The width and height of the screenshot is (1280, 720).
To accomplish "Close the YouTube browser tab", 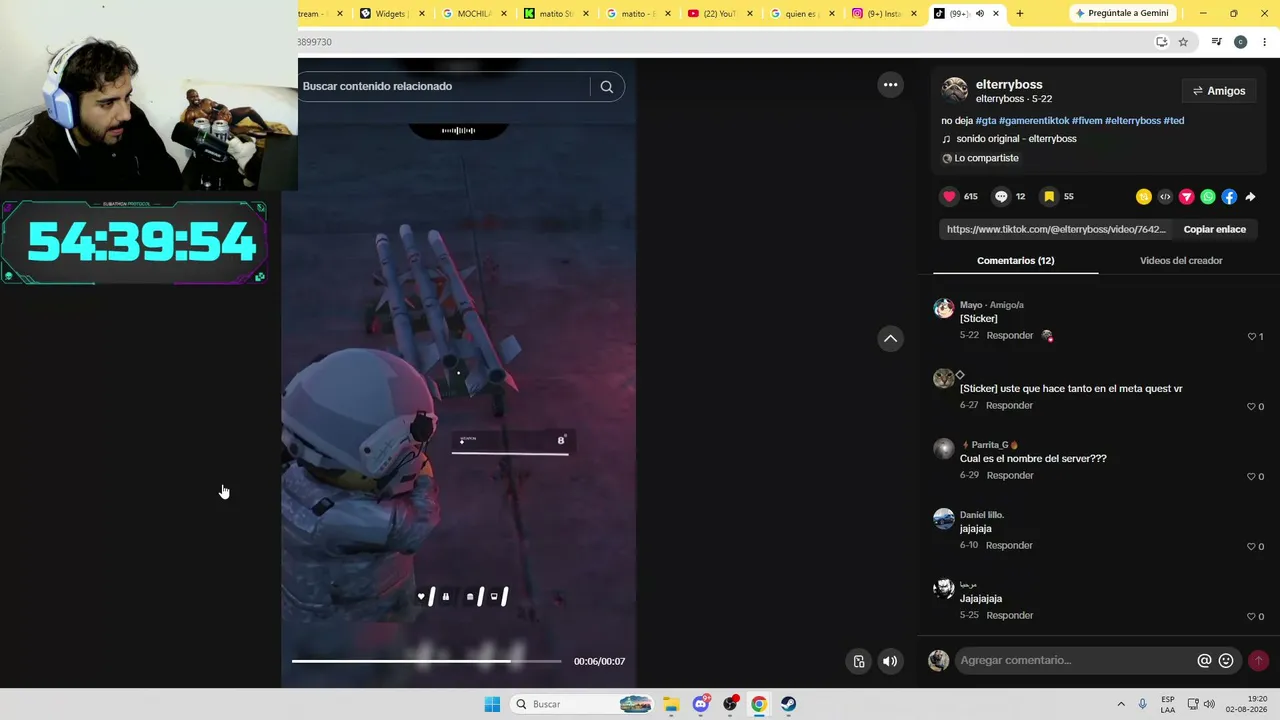I will [x=749, y=14].
